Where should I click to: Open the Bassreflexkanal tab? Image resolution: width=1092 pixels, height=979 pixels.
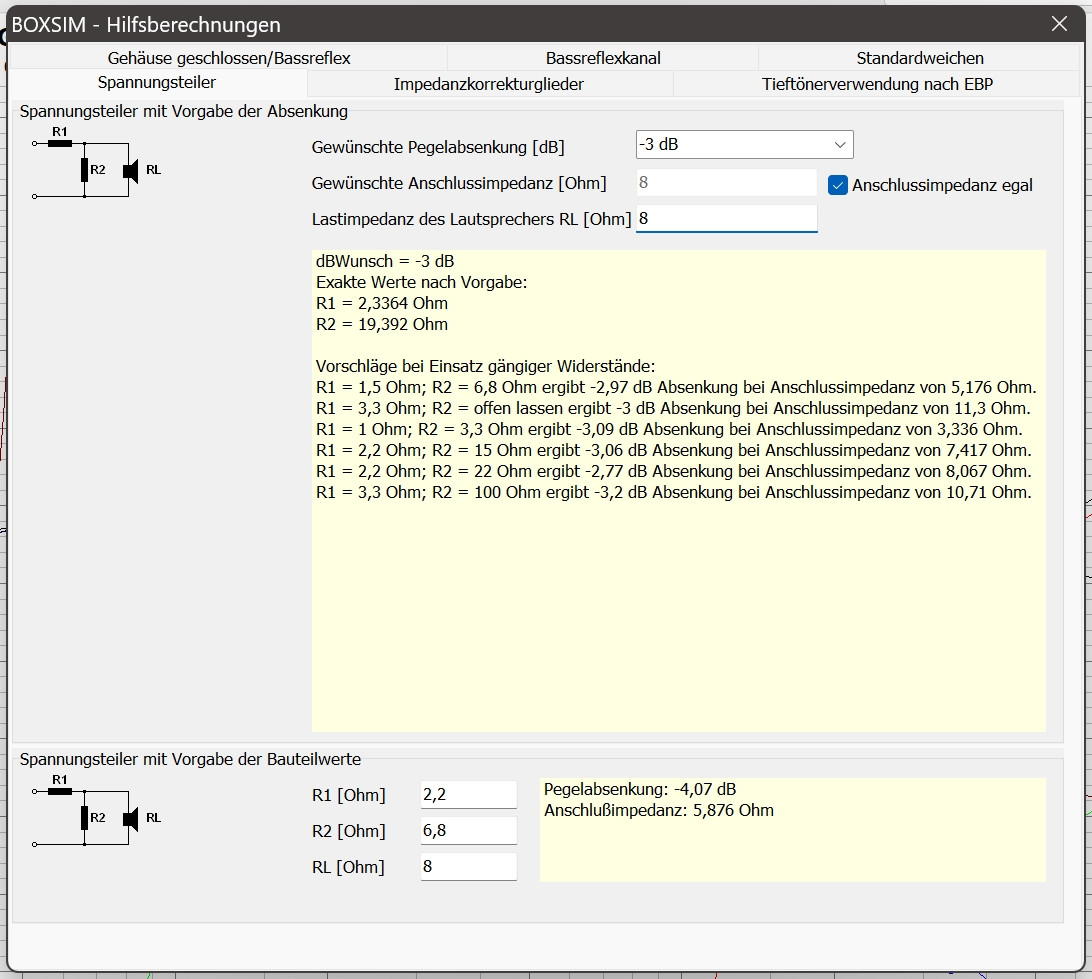coord(603,58)
